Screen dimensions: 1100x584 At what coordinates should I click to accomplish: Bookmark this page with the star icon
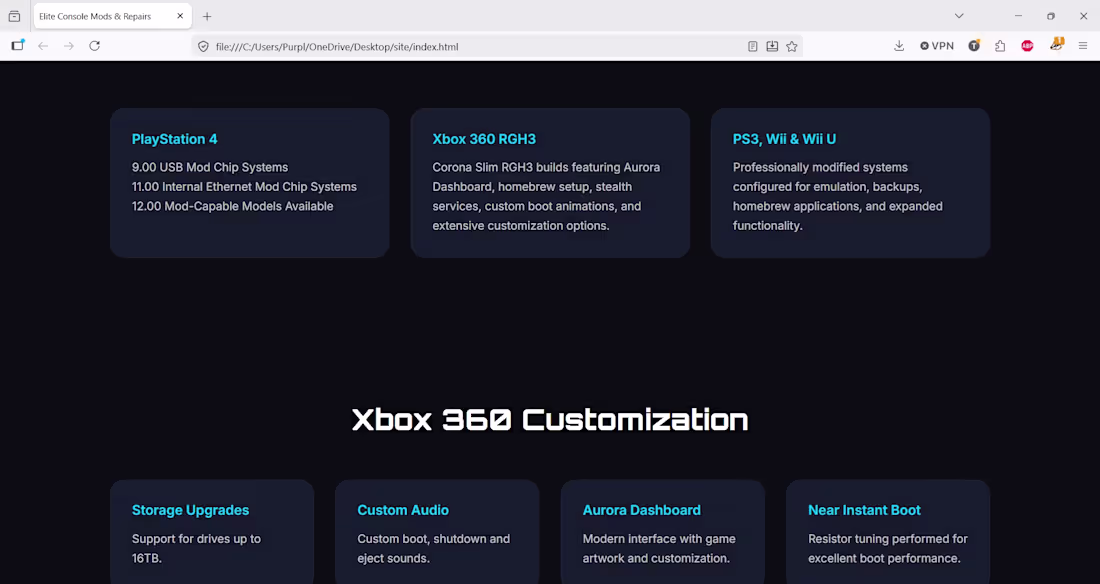[792, 46]
